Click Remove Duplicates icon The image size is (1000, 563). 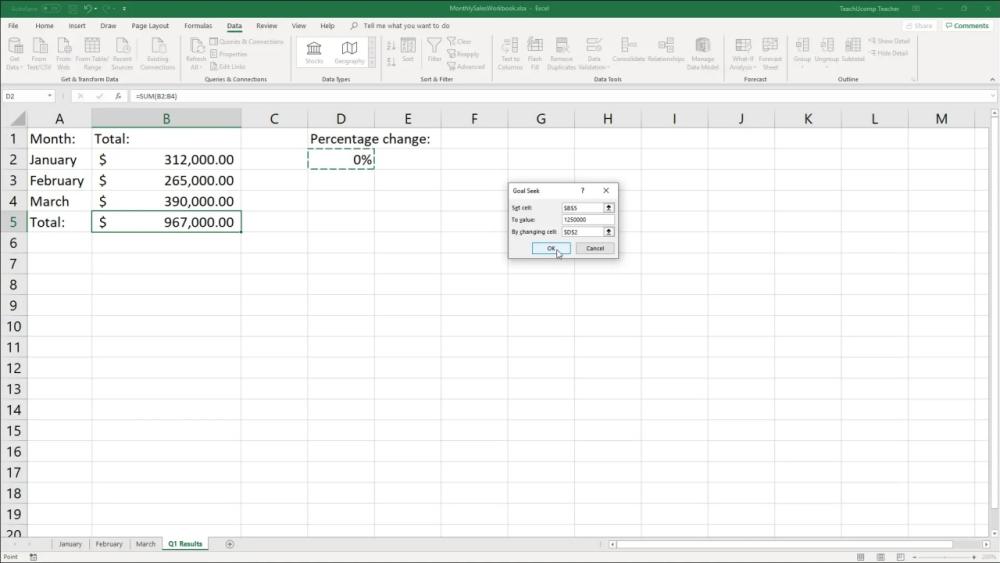pos(561,53)
